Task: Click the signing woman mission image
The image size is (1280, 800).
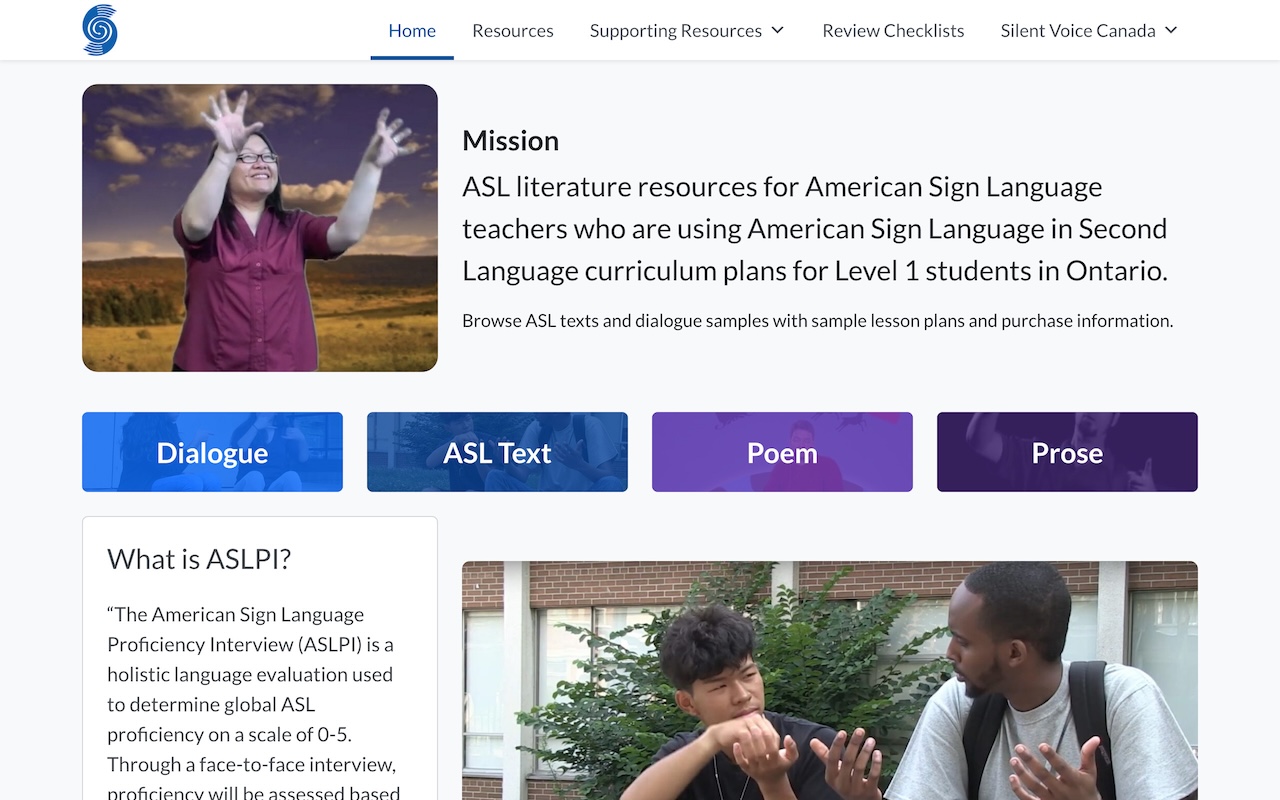Action: [260, 228]
